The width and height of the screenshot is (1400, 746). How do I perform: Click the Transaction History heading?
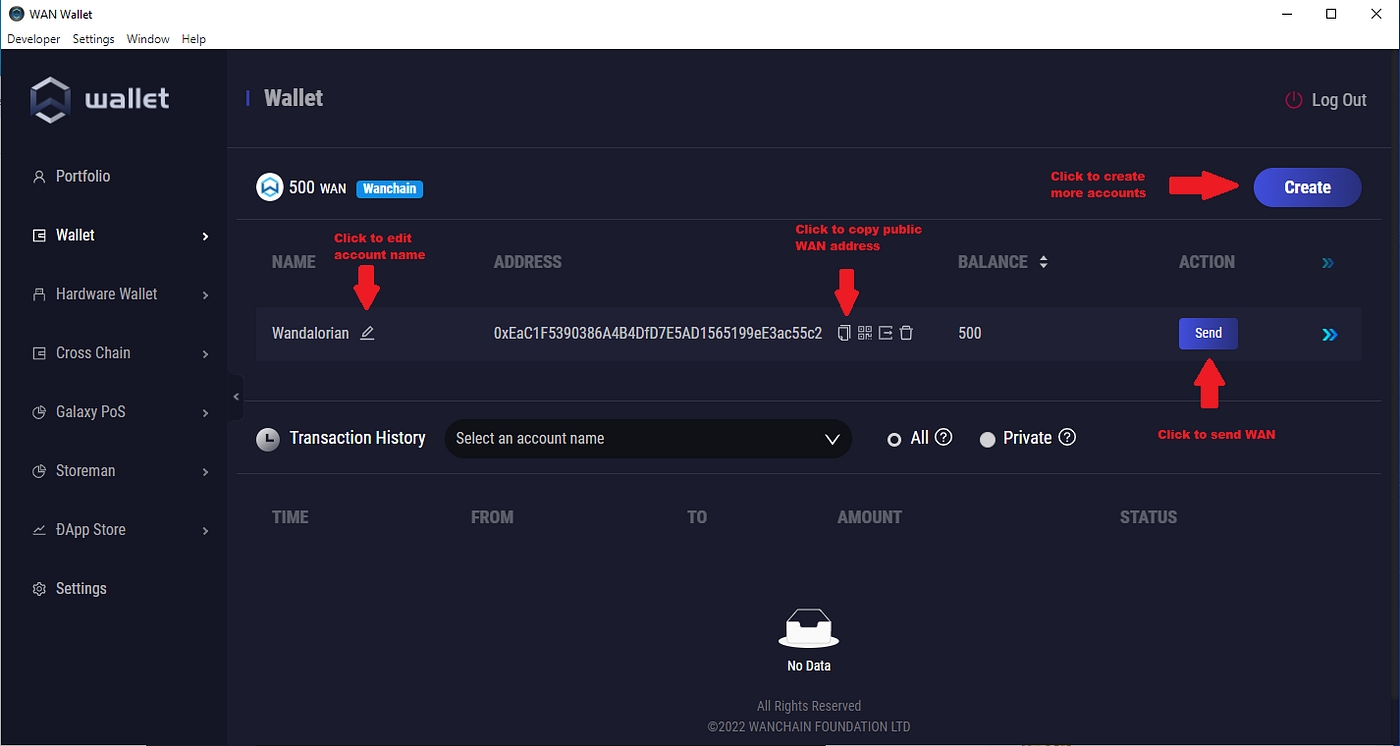[x=357, y=438]
